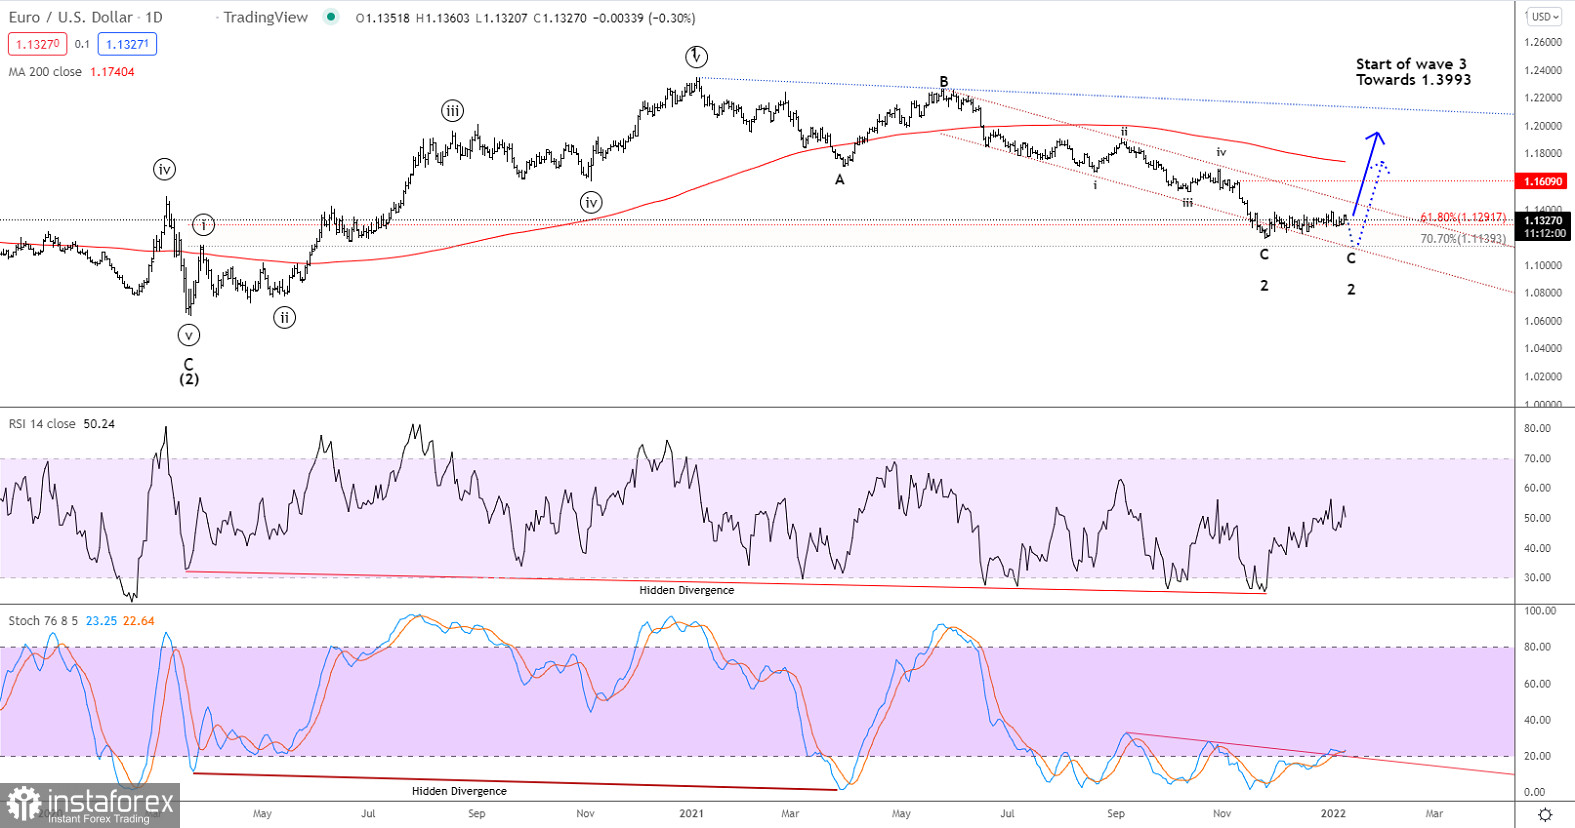Viewport: 1575px width, 828px height.
Task: Click the TradingView source label
Action: [x=265, y=17]
